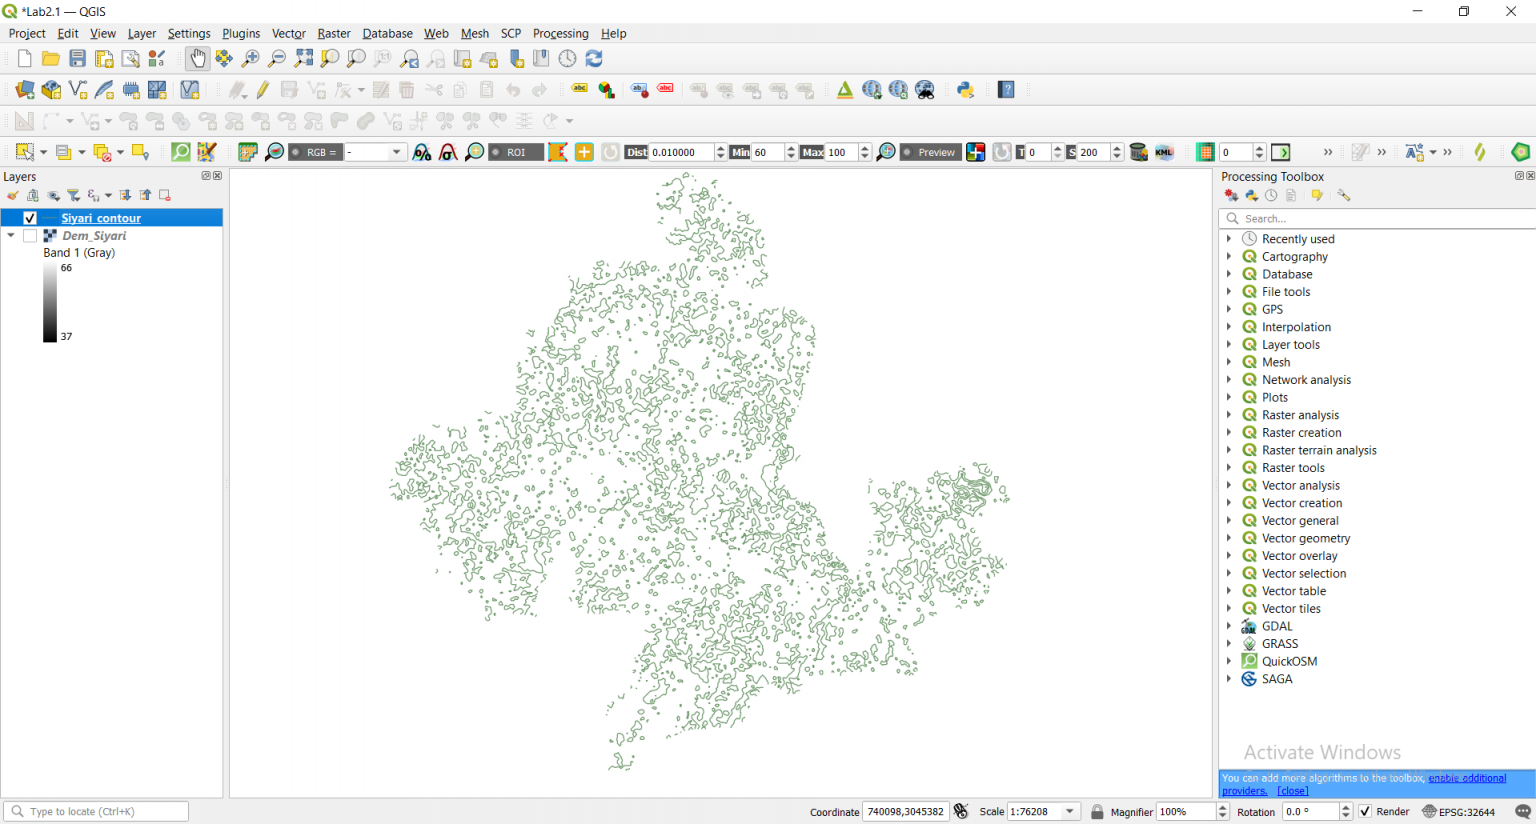Open Processing Toolbox options via wrench icon

tap(1344, 195)
